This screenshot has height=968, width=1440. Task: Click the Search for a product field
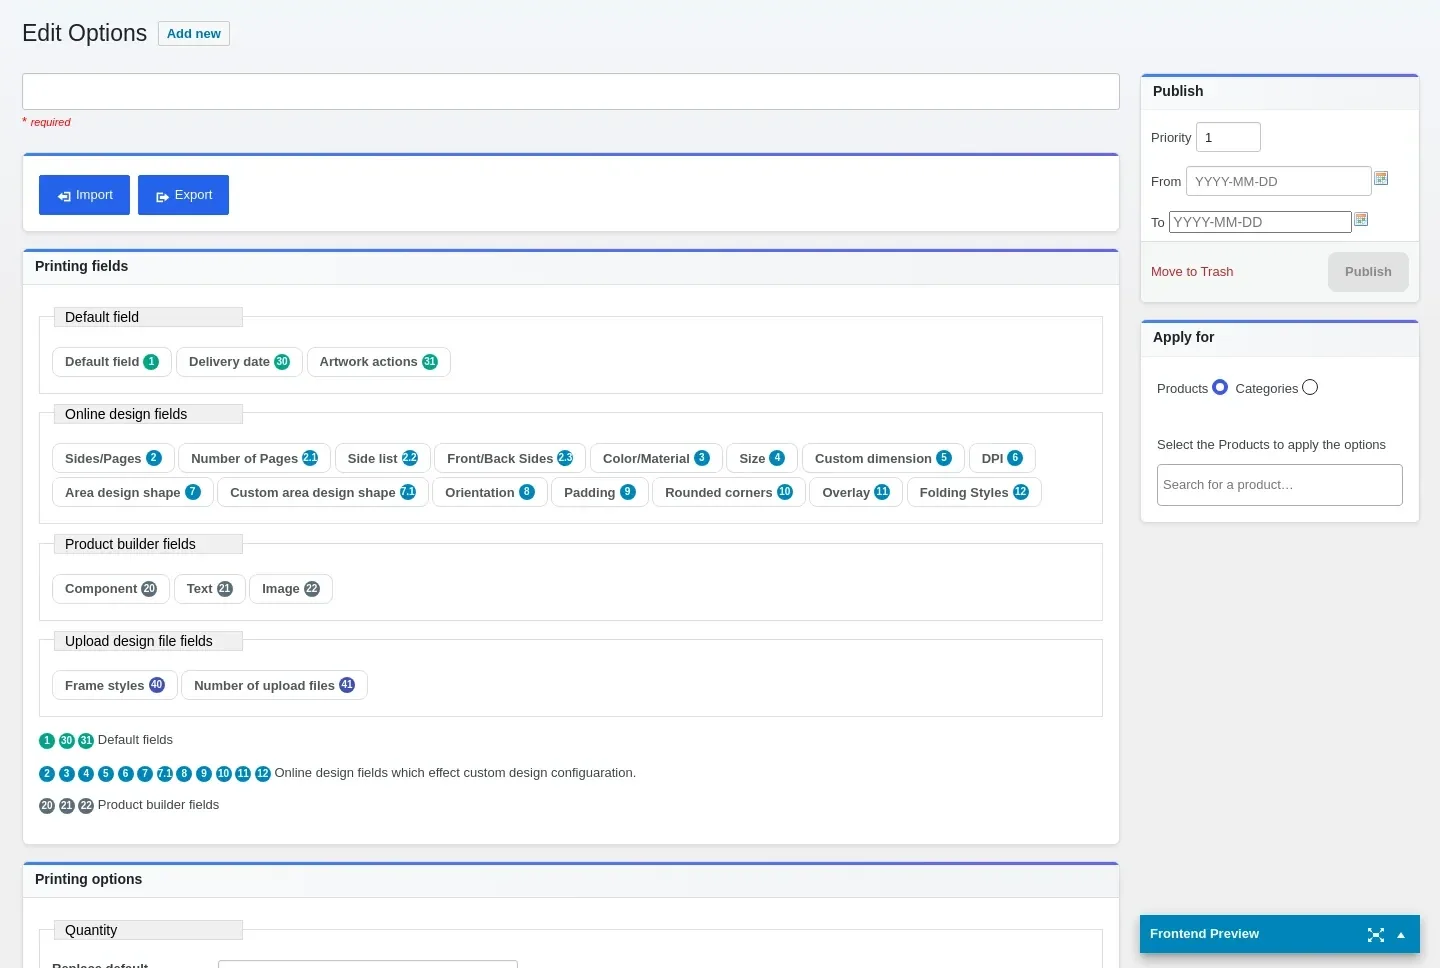(1280, 485)
